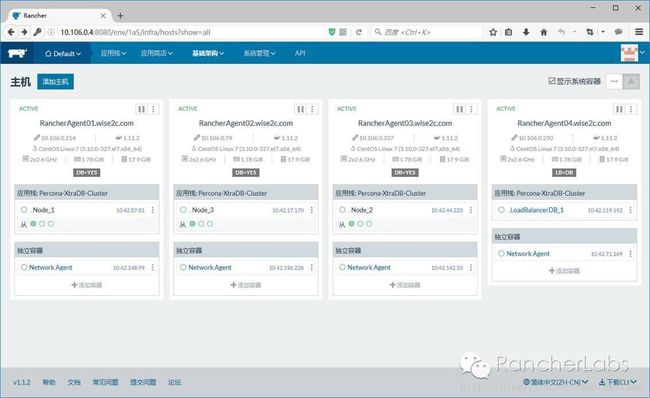Open more actions menu for RancherAgent02 host
Screen dimensions: 650x398
pos(313,109)
